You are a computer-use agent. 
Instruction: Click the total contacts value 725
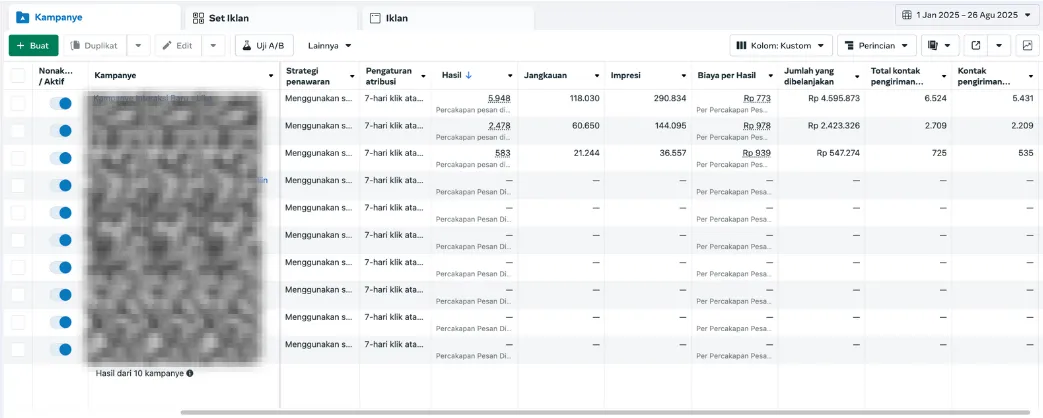click(940, 152)
